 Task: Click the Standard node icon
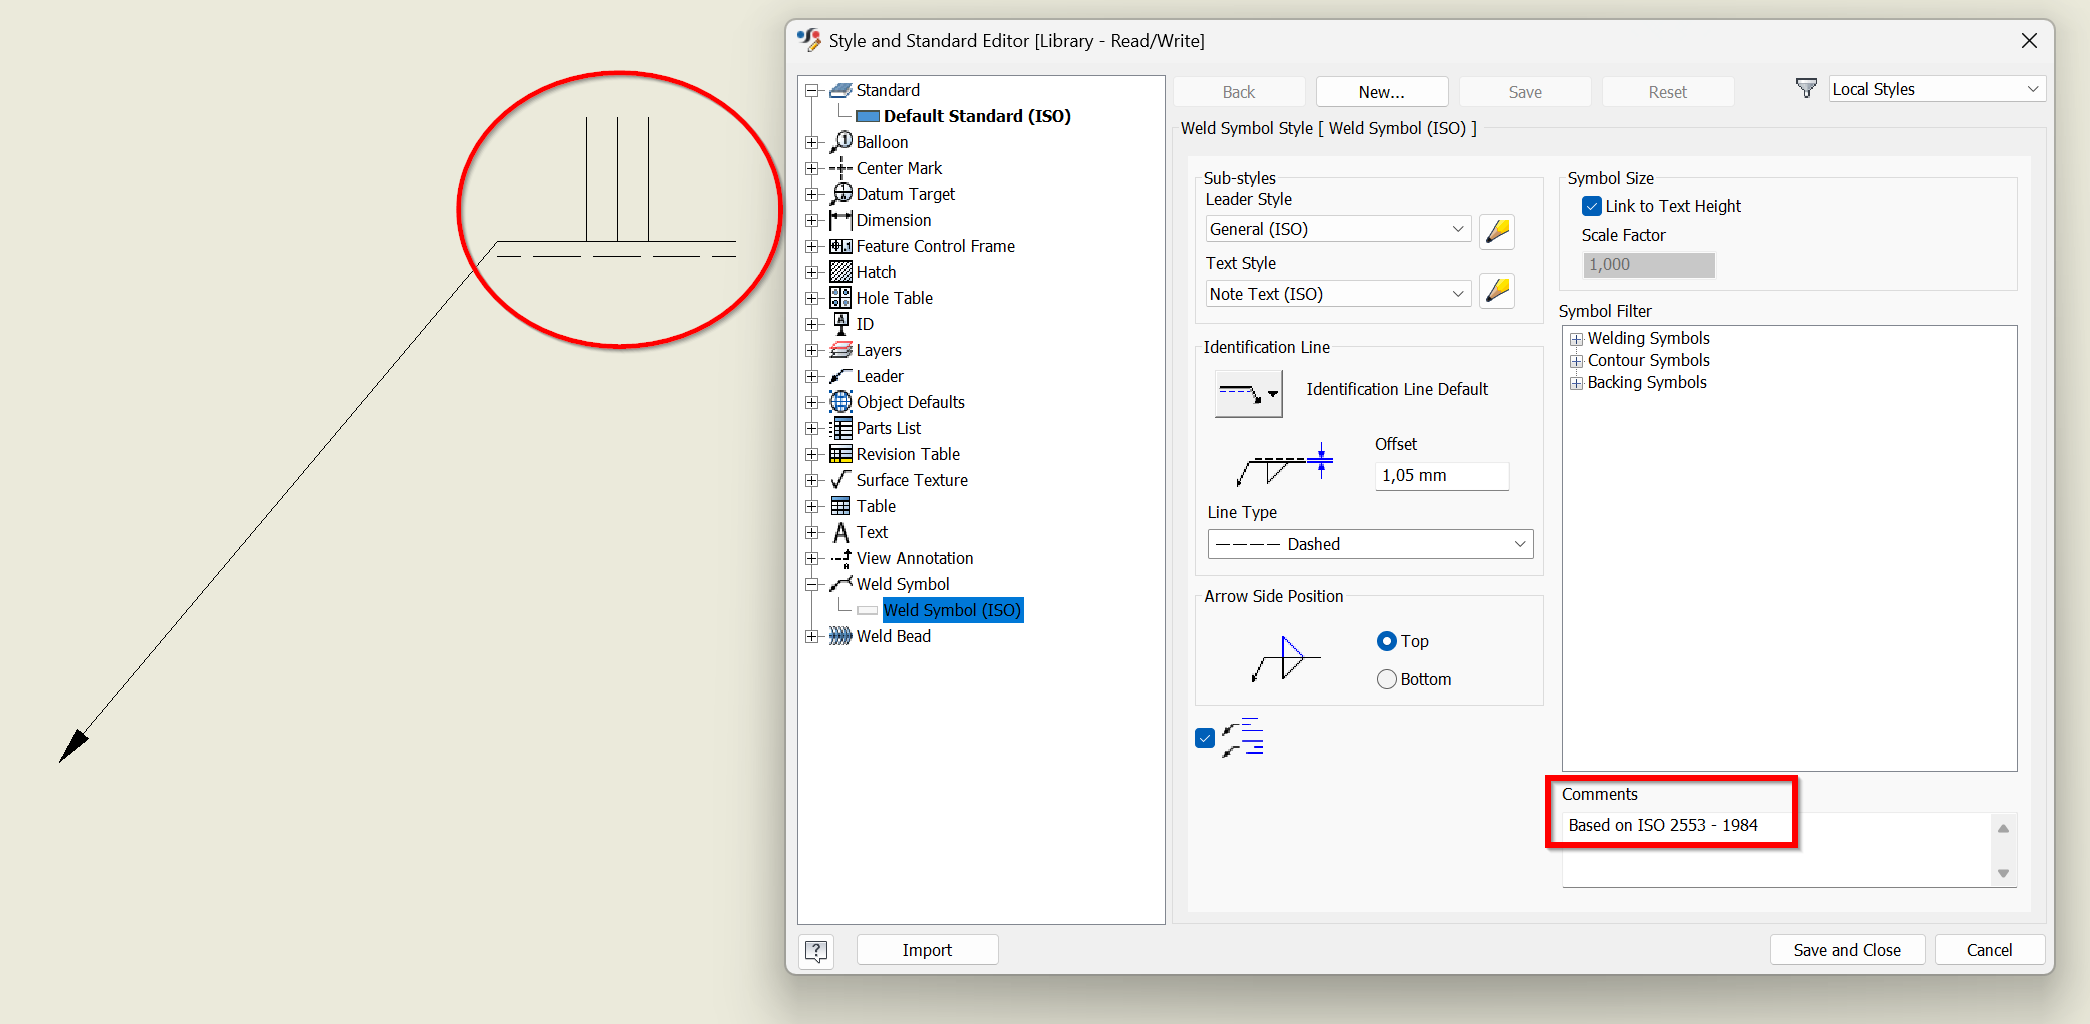(x=841, y=90)
